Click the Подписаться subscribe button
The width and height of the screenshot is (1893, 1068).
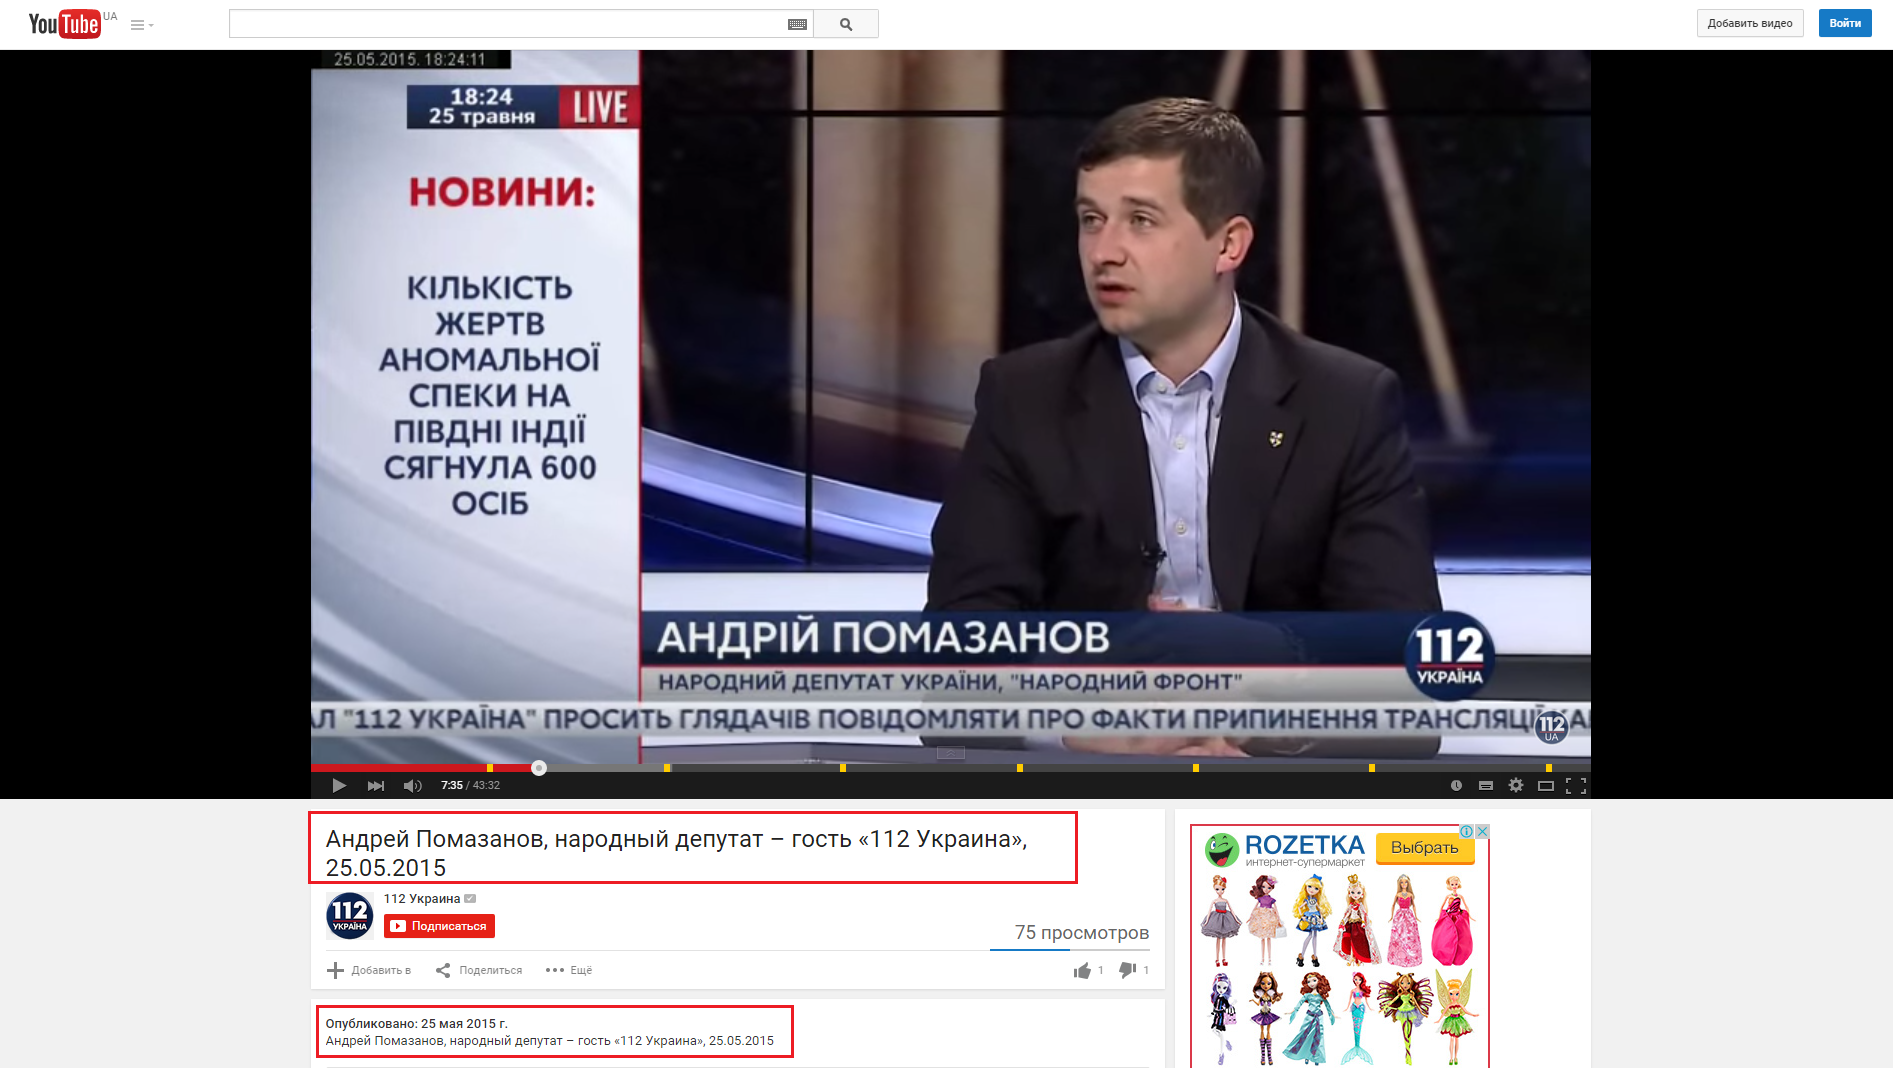point(439,926)
